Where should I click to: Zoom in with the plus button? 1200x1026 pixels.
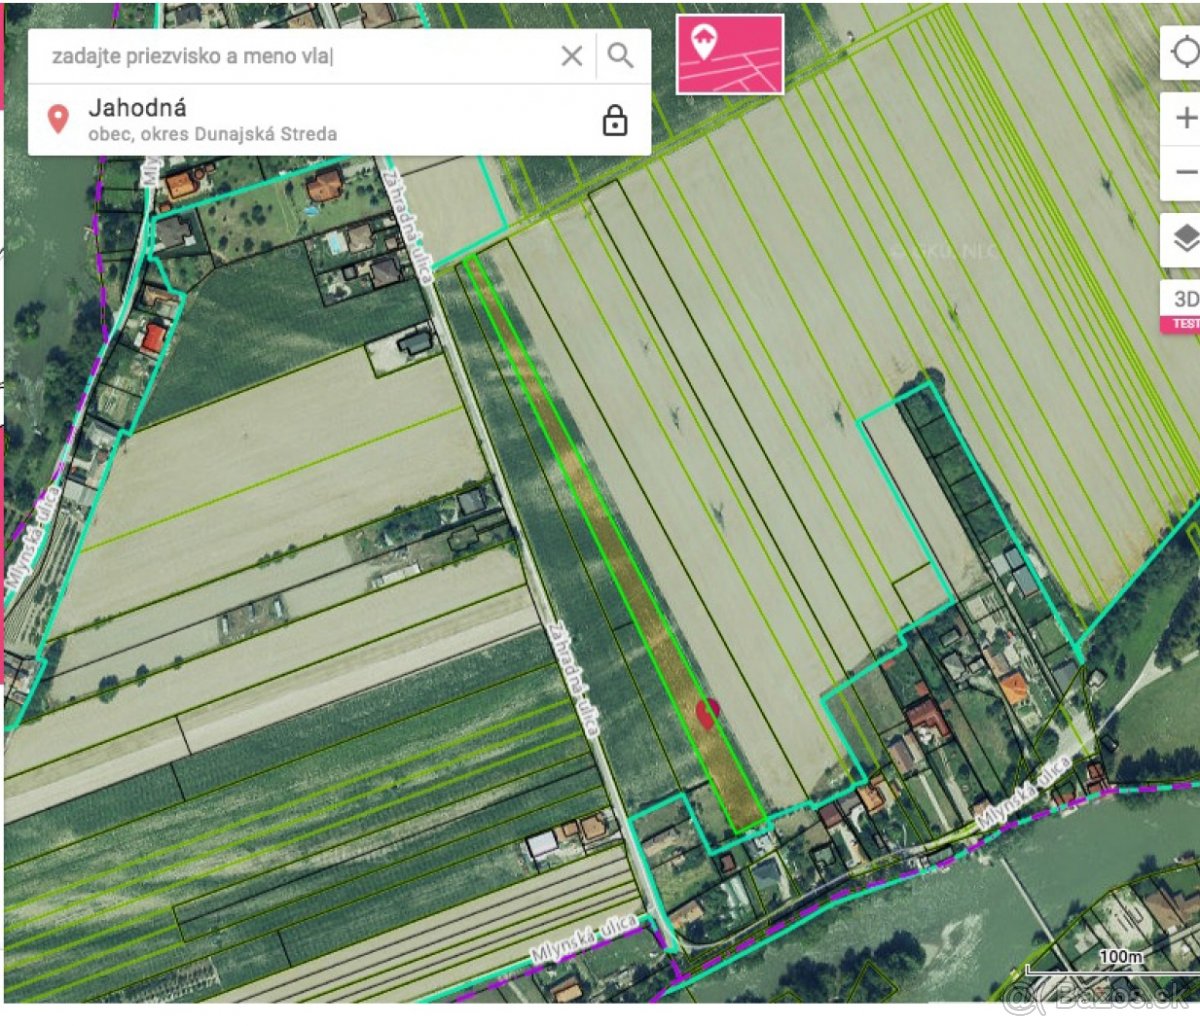coord(1185,119)
